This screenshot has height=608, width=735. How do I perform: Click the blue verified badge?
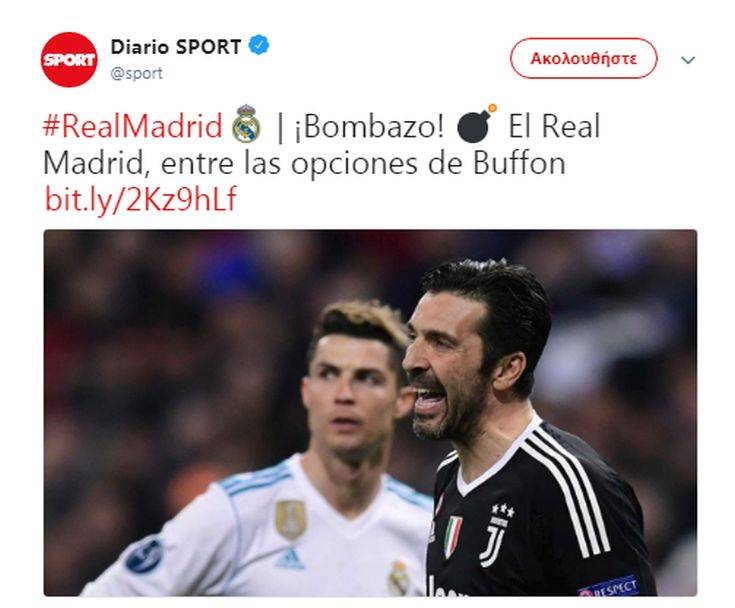259,45
